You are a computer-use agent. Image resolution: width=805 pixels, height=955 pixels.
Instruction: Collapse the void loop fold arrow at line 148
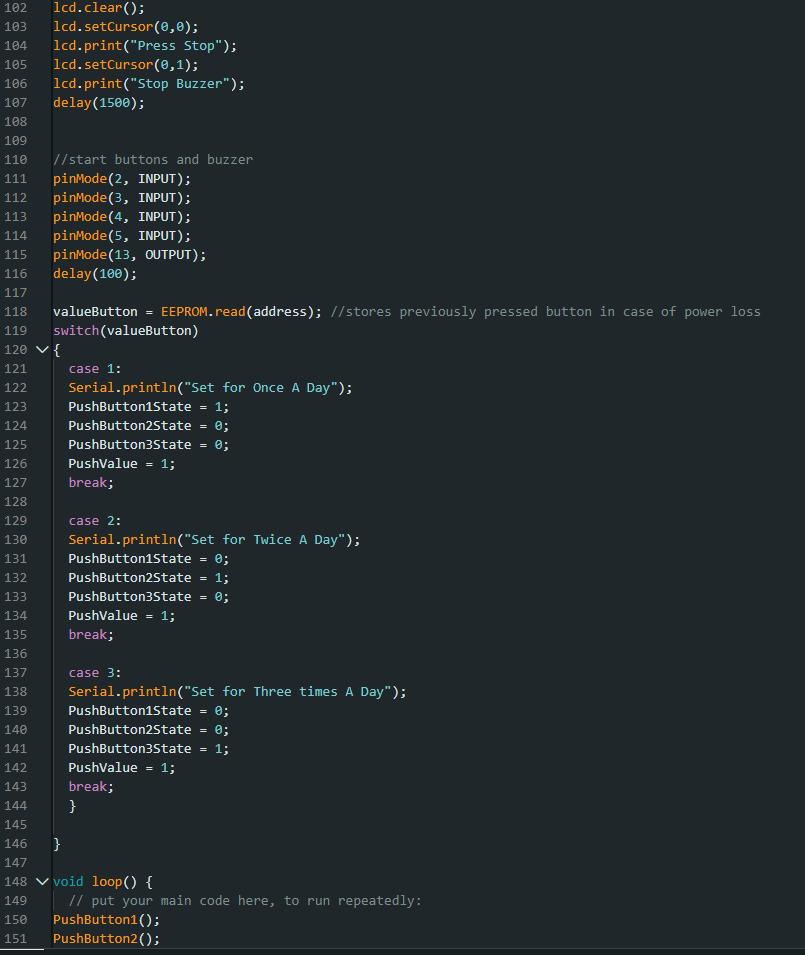tap(42, 881)
